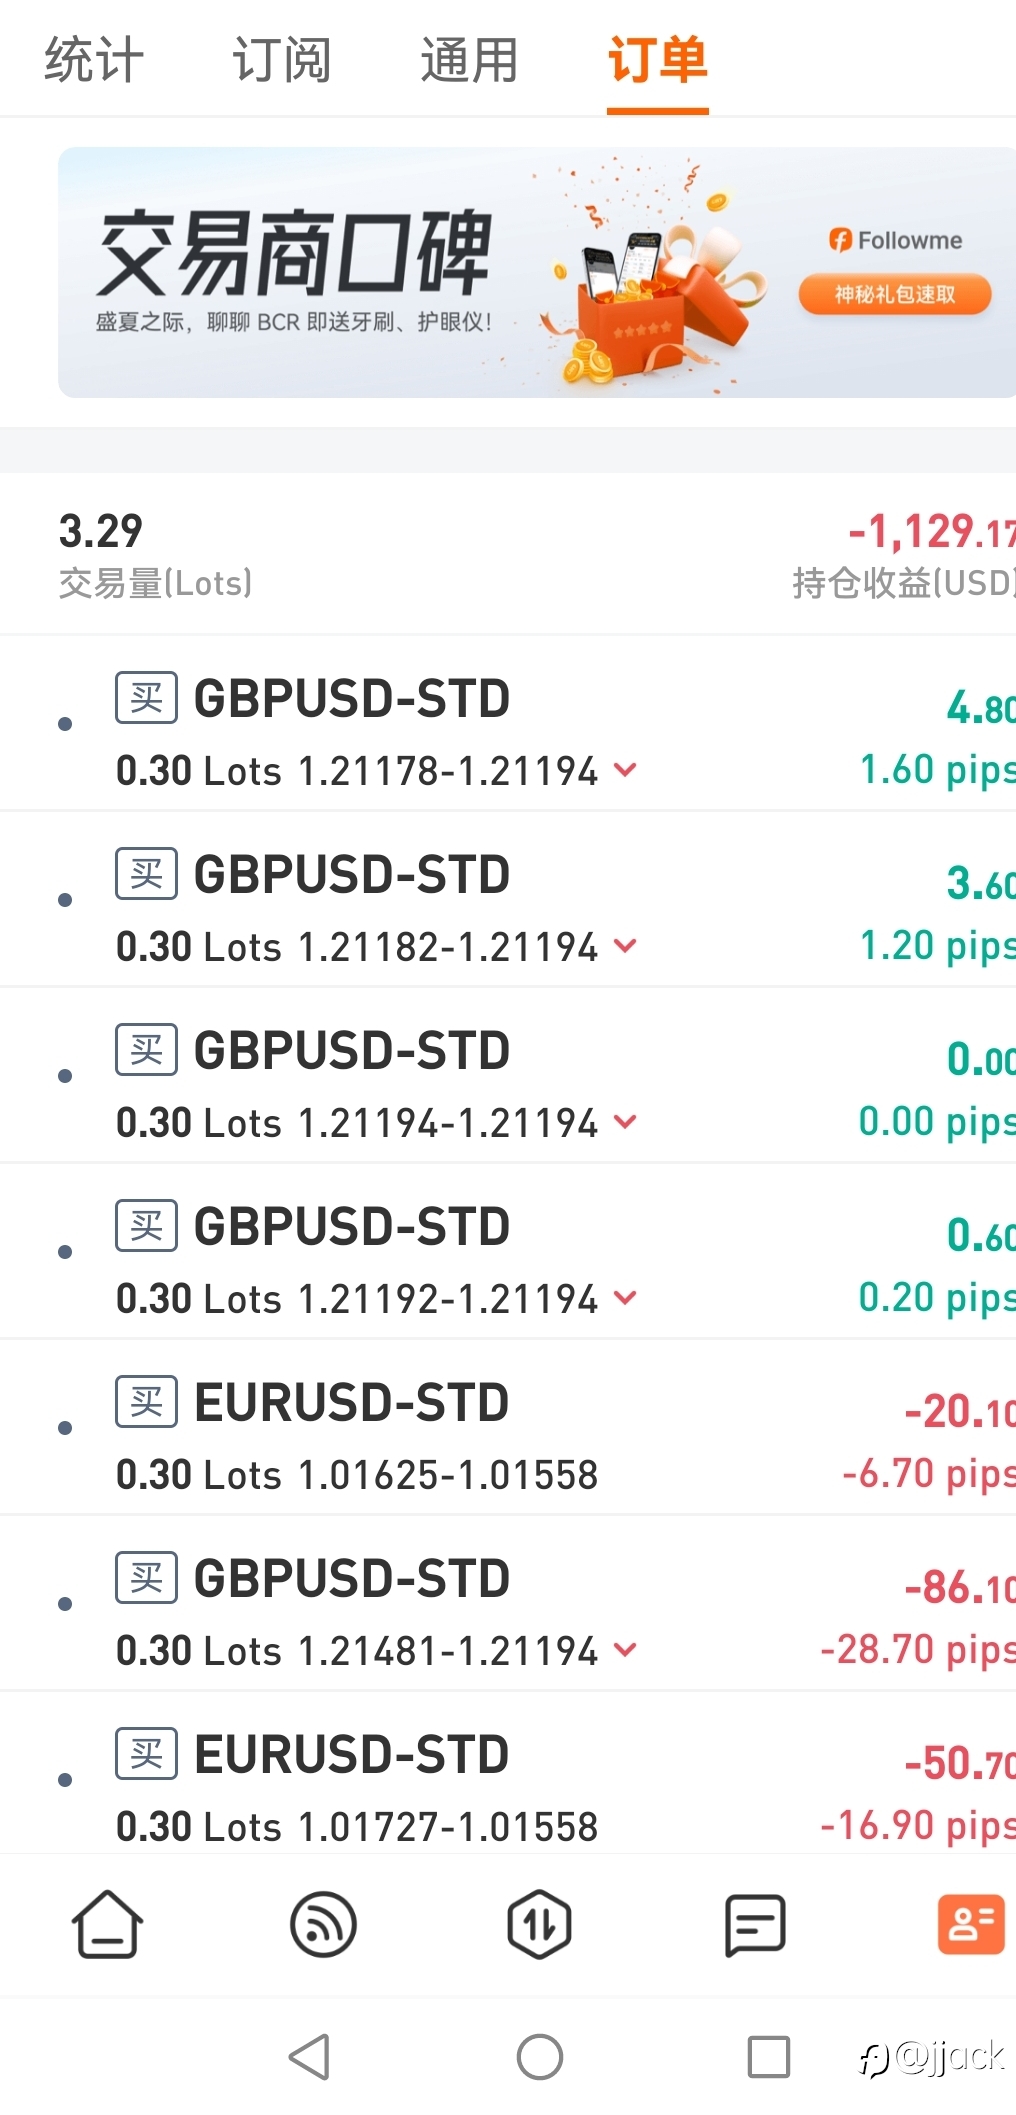Screen dimensions: 1016x2115
Task: Tap the trade arrows hexagon icon
Action: [539, 1924]
